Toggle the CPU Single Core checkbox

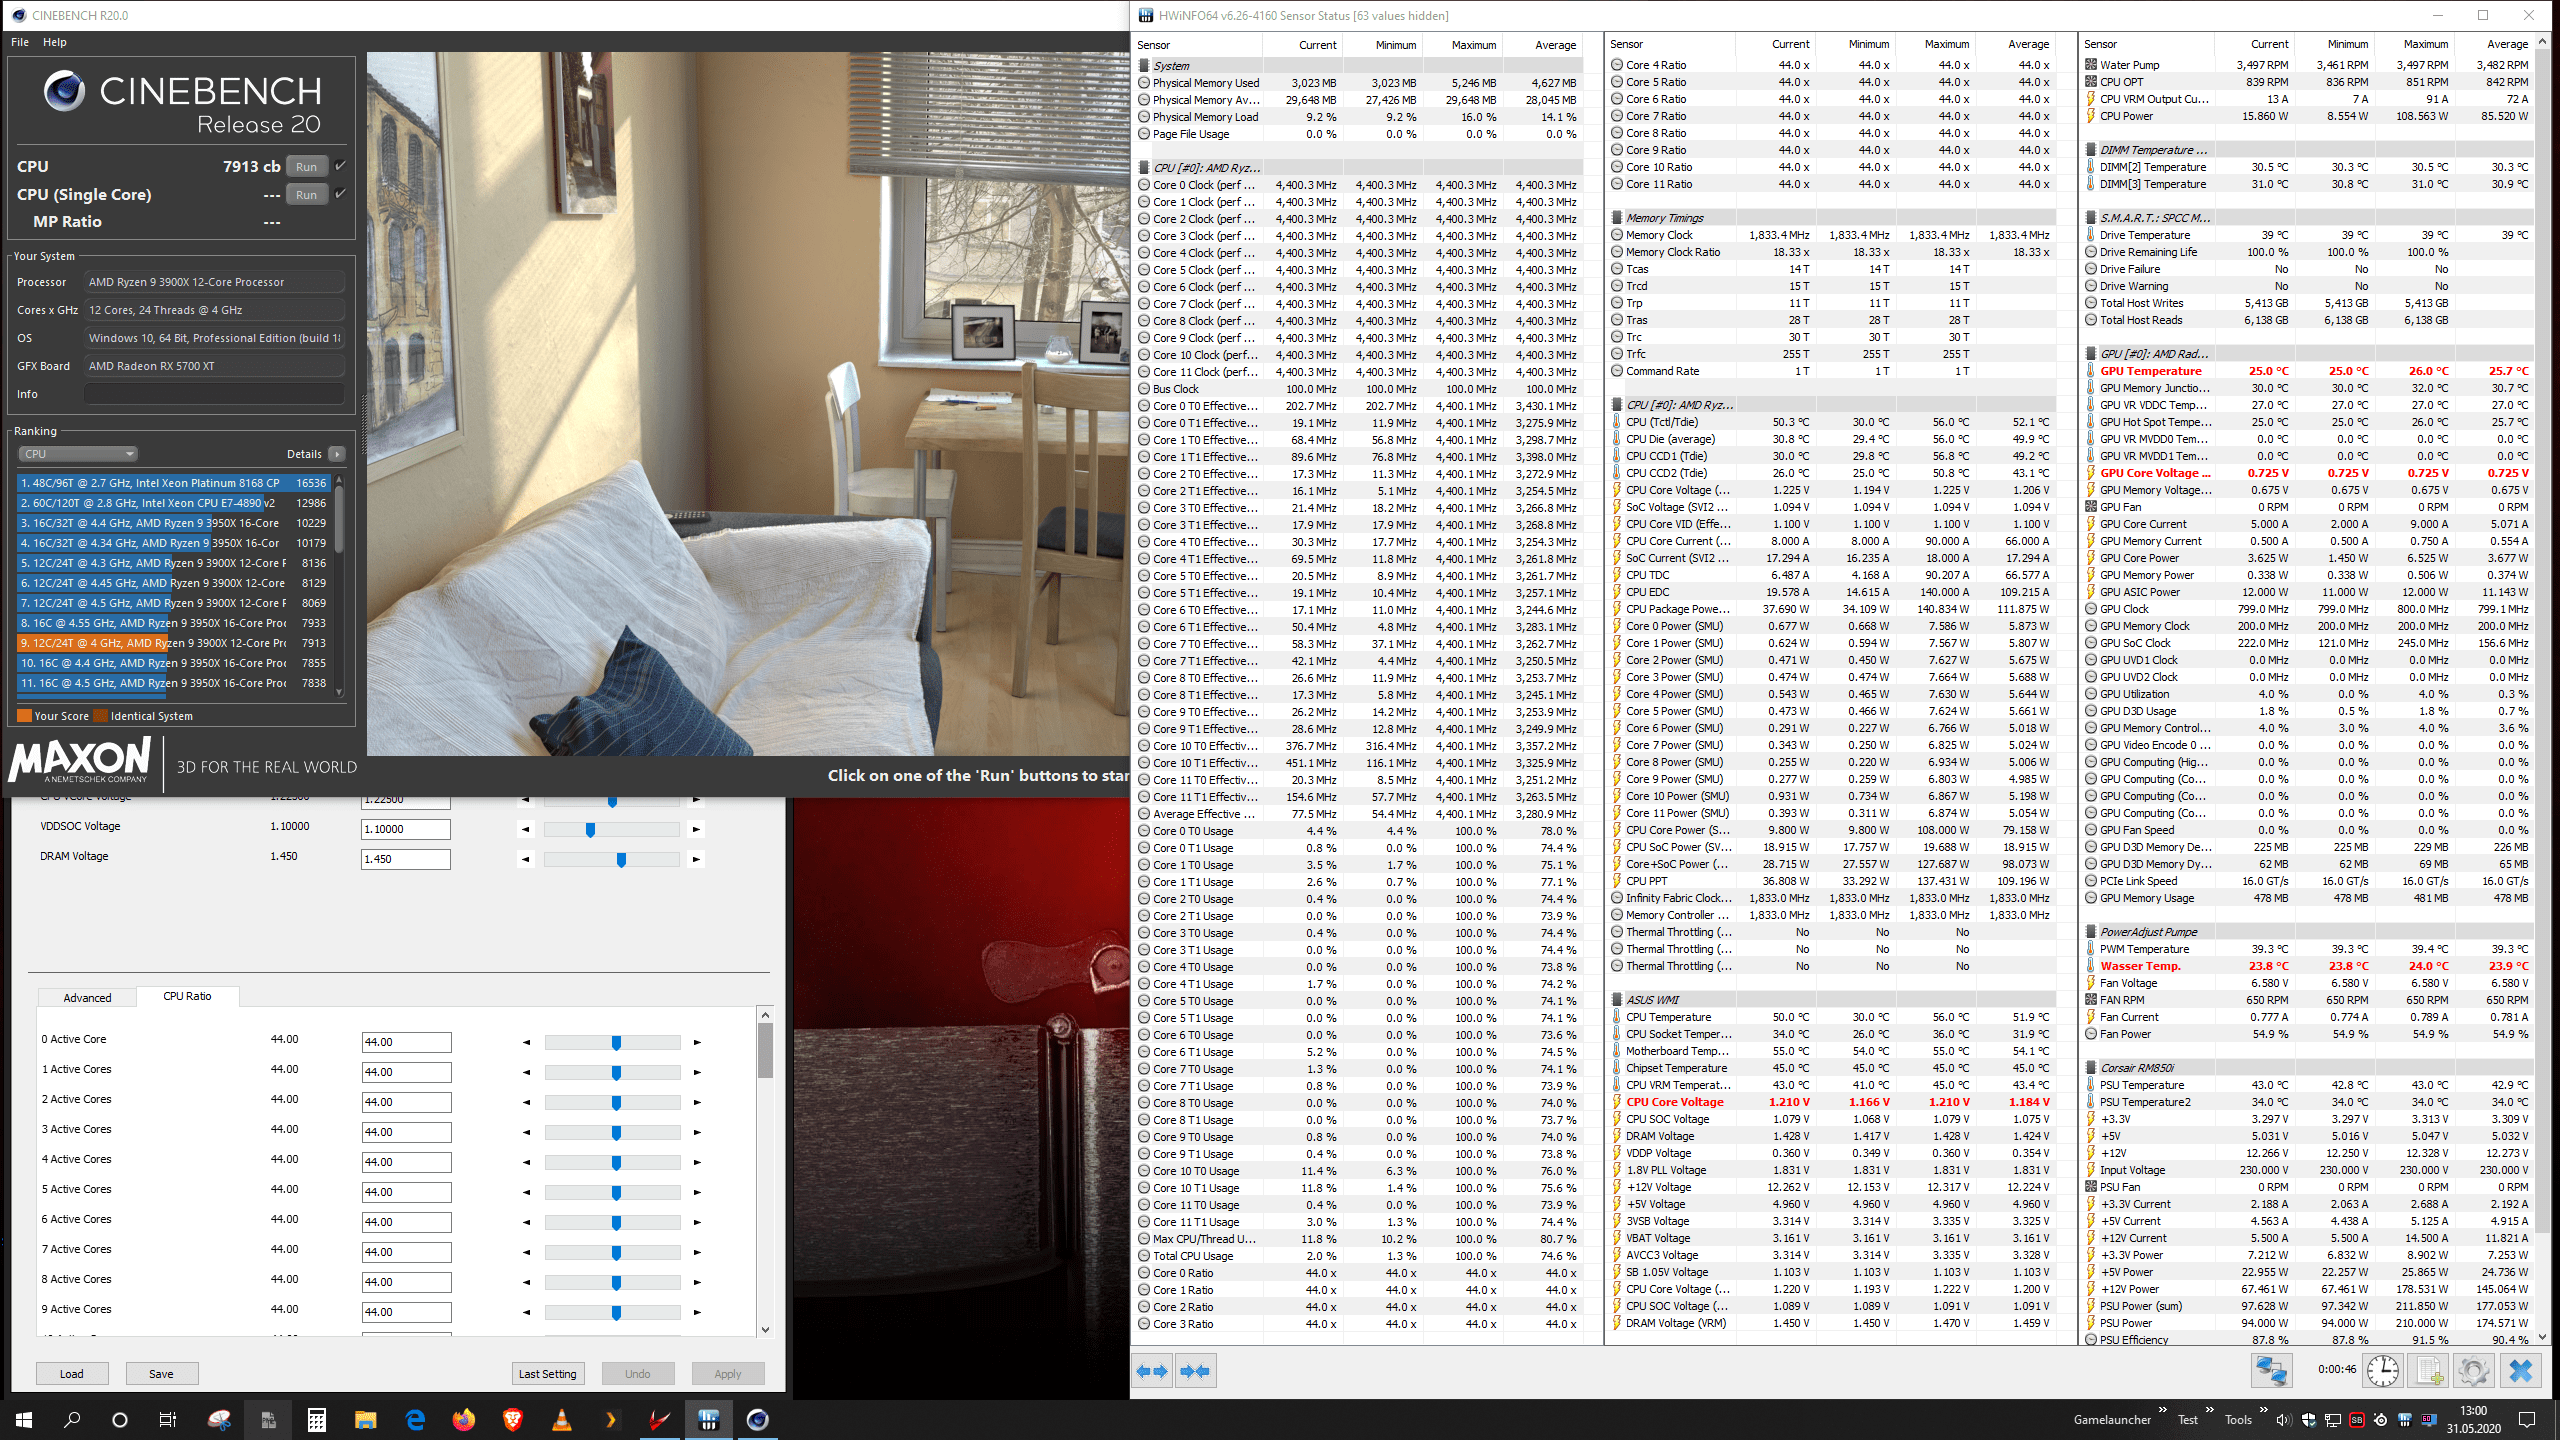coord(341,194)
